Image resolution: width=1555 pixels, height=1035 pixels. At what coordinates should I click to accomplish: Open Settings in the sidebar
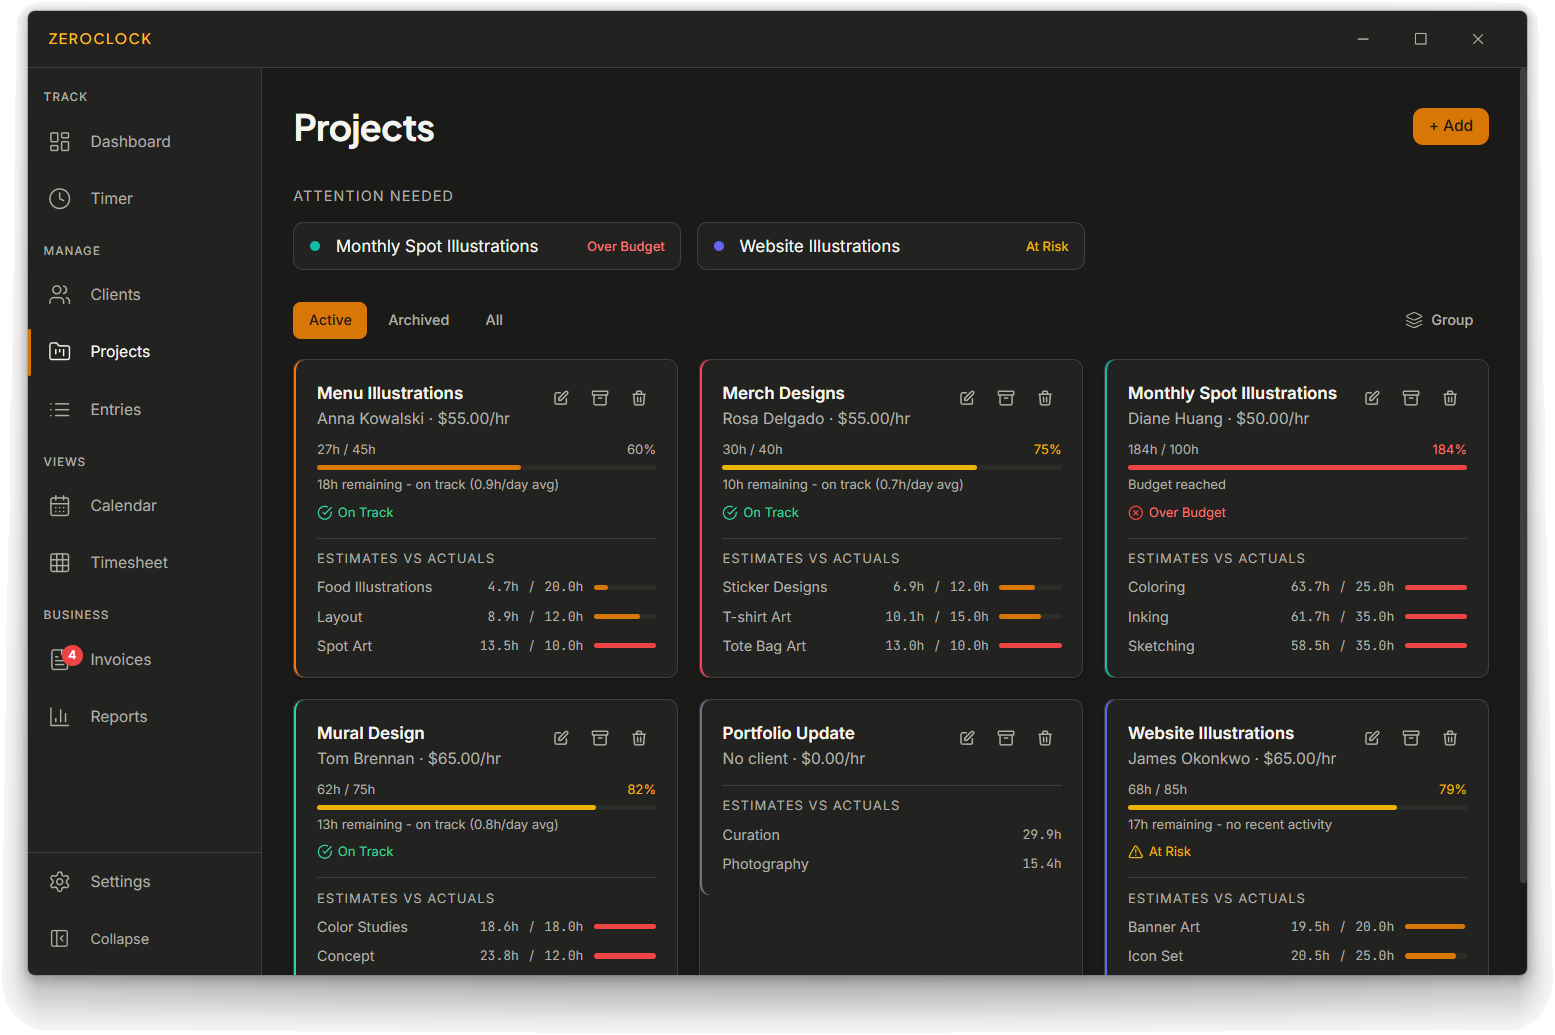[120, 882]
